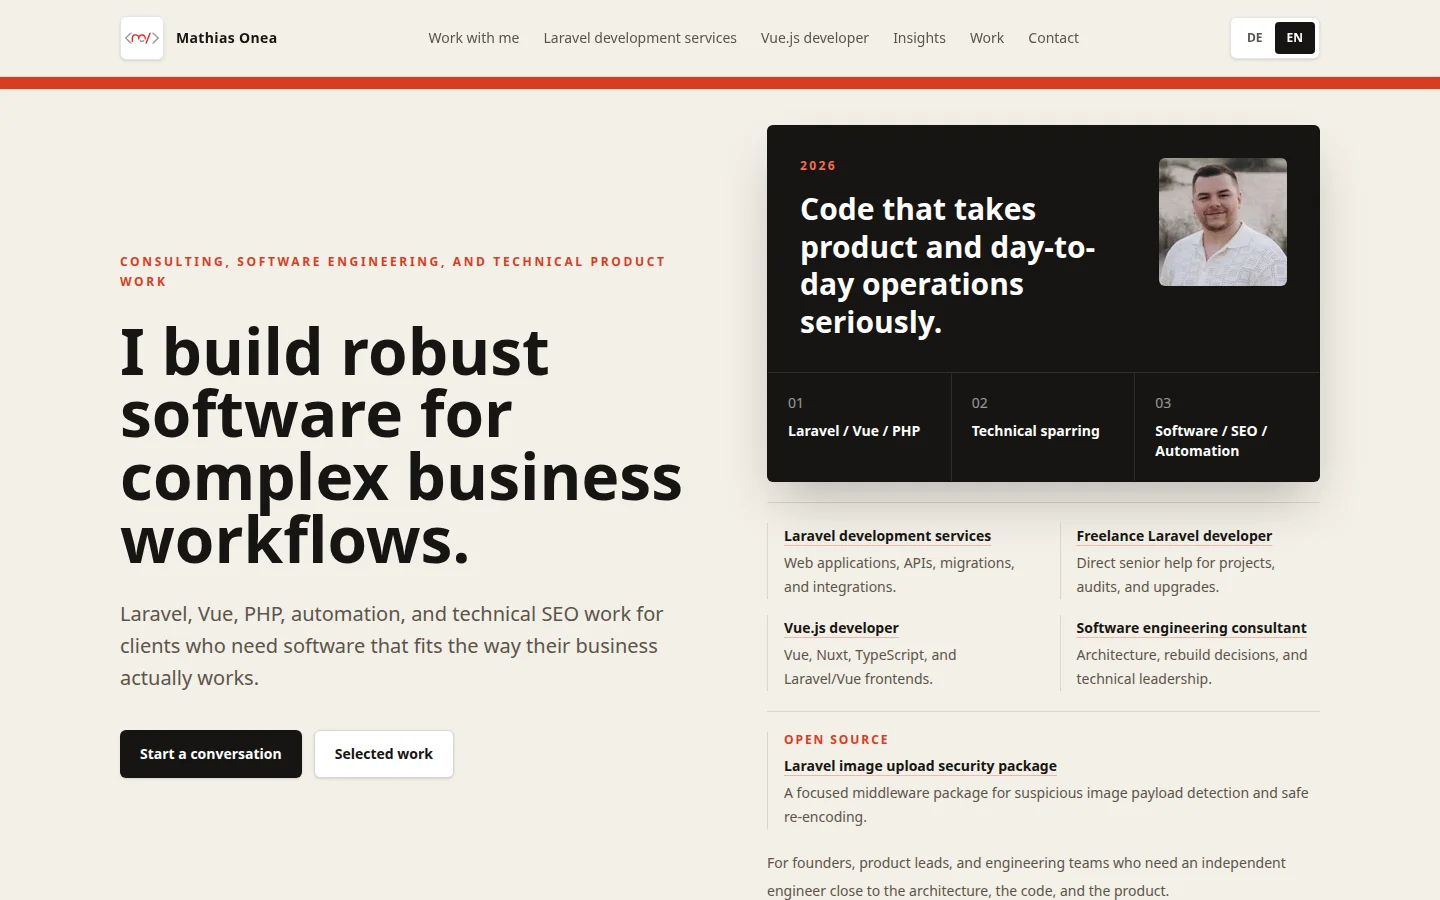Open the Contact page
Viewport: 1440px width, 900px height.
(1053, 38)
